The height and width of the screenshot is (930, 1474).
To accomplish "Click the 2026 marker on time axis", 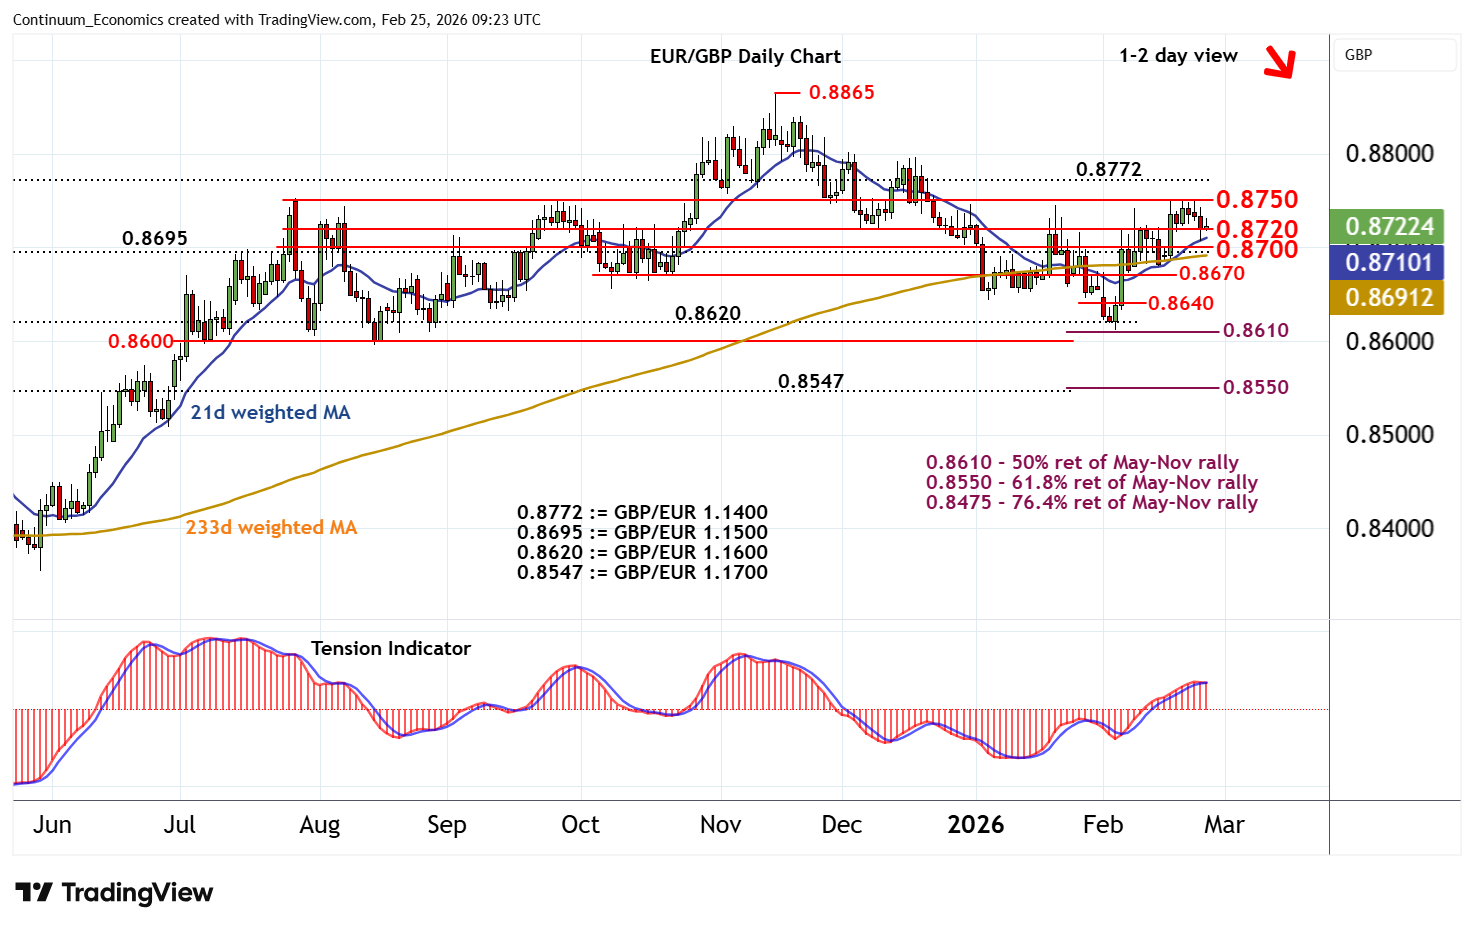I will [x=975, y=824].
